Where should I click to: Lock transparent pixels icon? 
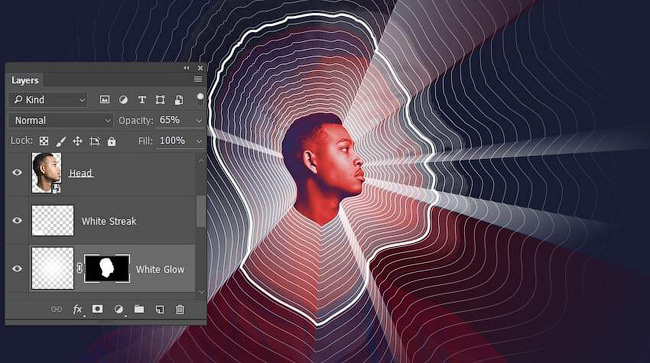pos(44,141)
